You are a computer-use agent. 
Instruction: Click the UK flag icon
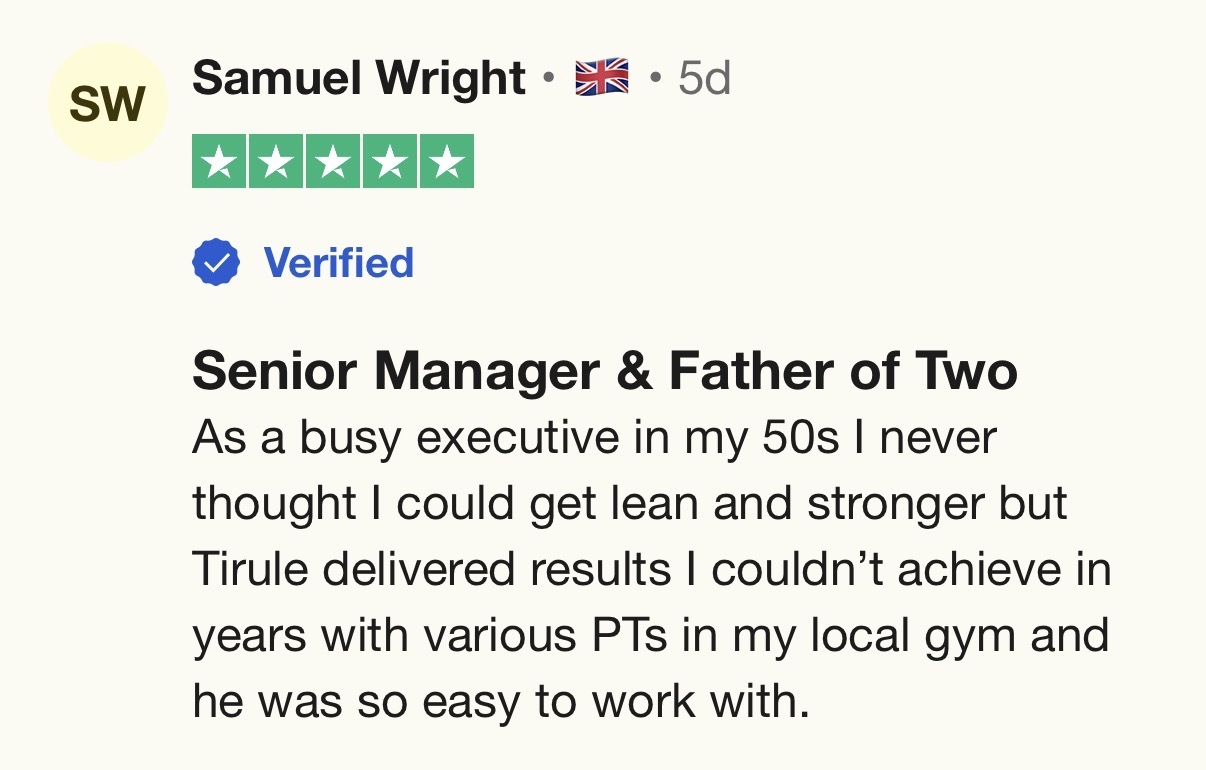(x=602, y=78)
